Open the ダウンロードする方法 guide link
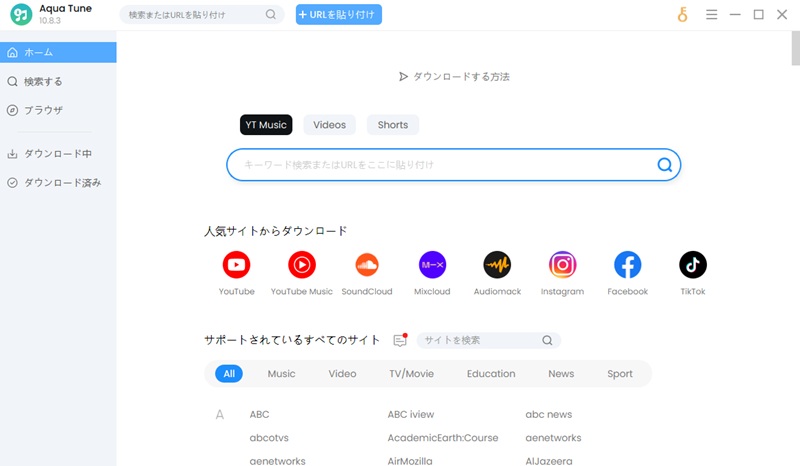Viewport: 800px width, 466px height. (x=454, y=77)
